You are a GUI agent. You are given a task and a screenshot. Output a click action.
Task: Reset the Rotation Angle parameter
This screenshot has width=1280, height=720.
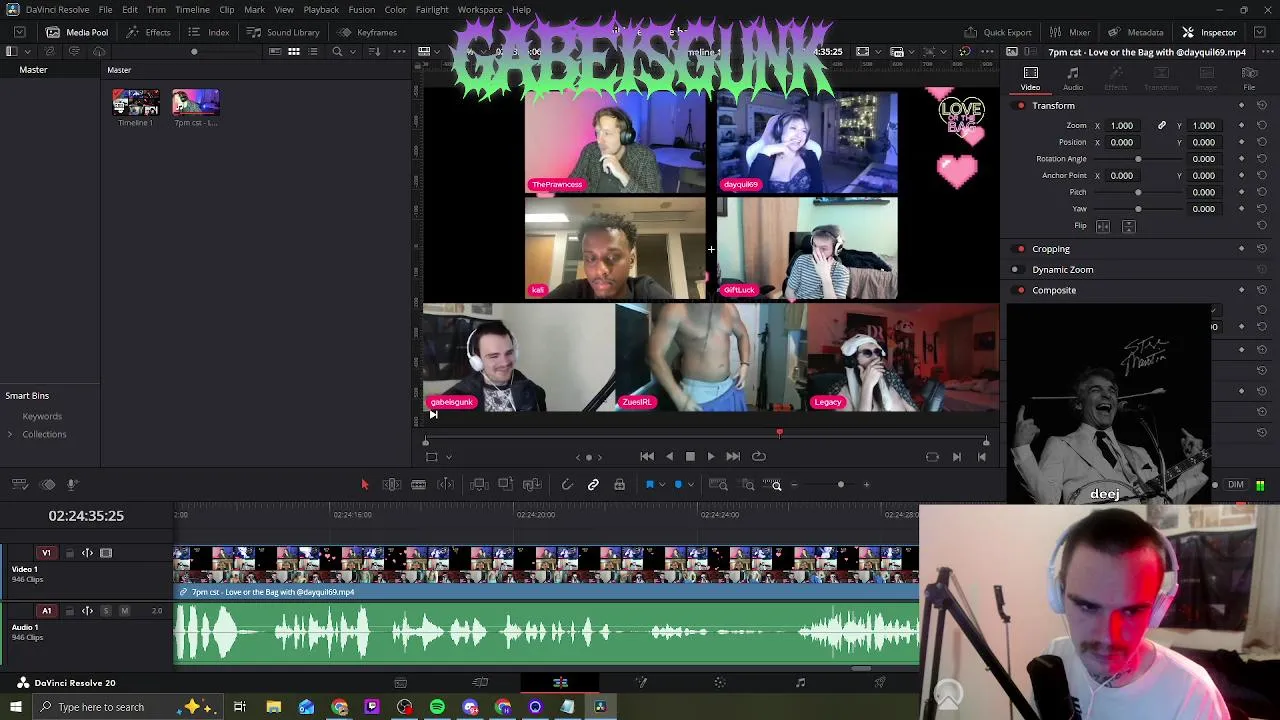(1261, 159)
